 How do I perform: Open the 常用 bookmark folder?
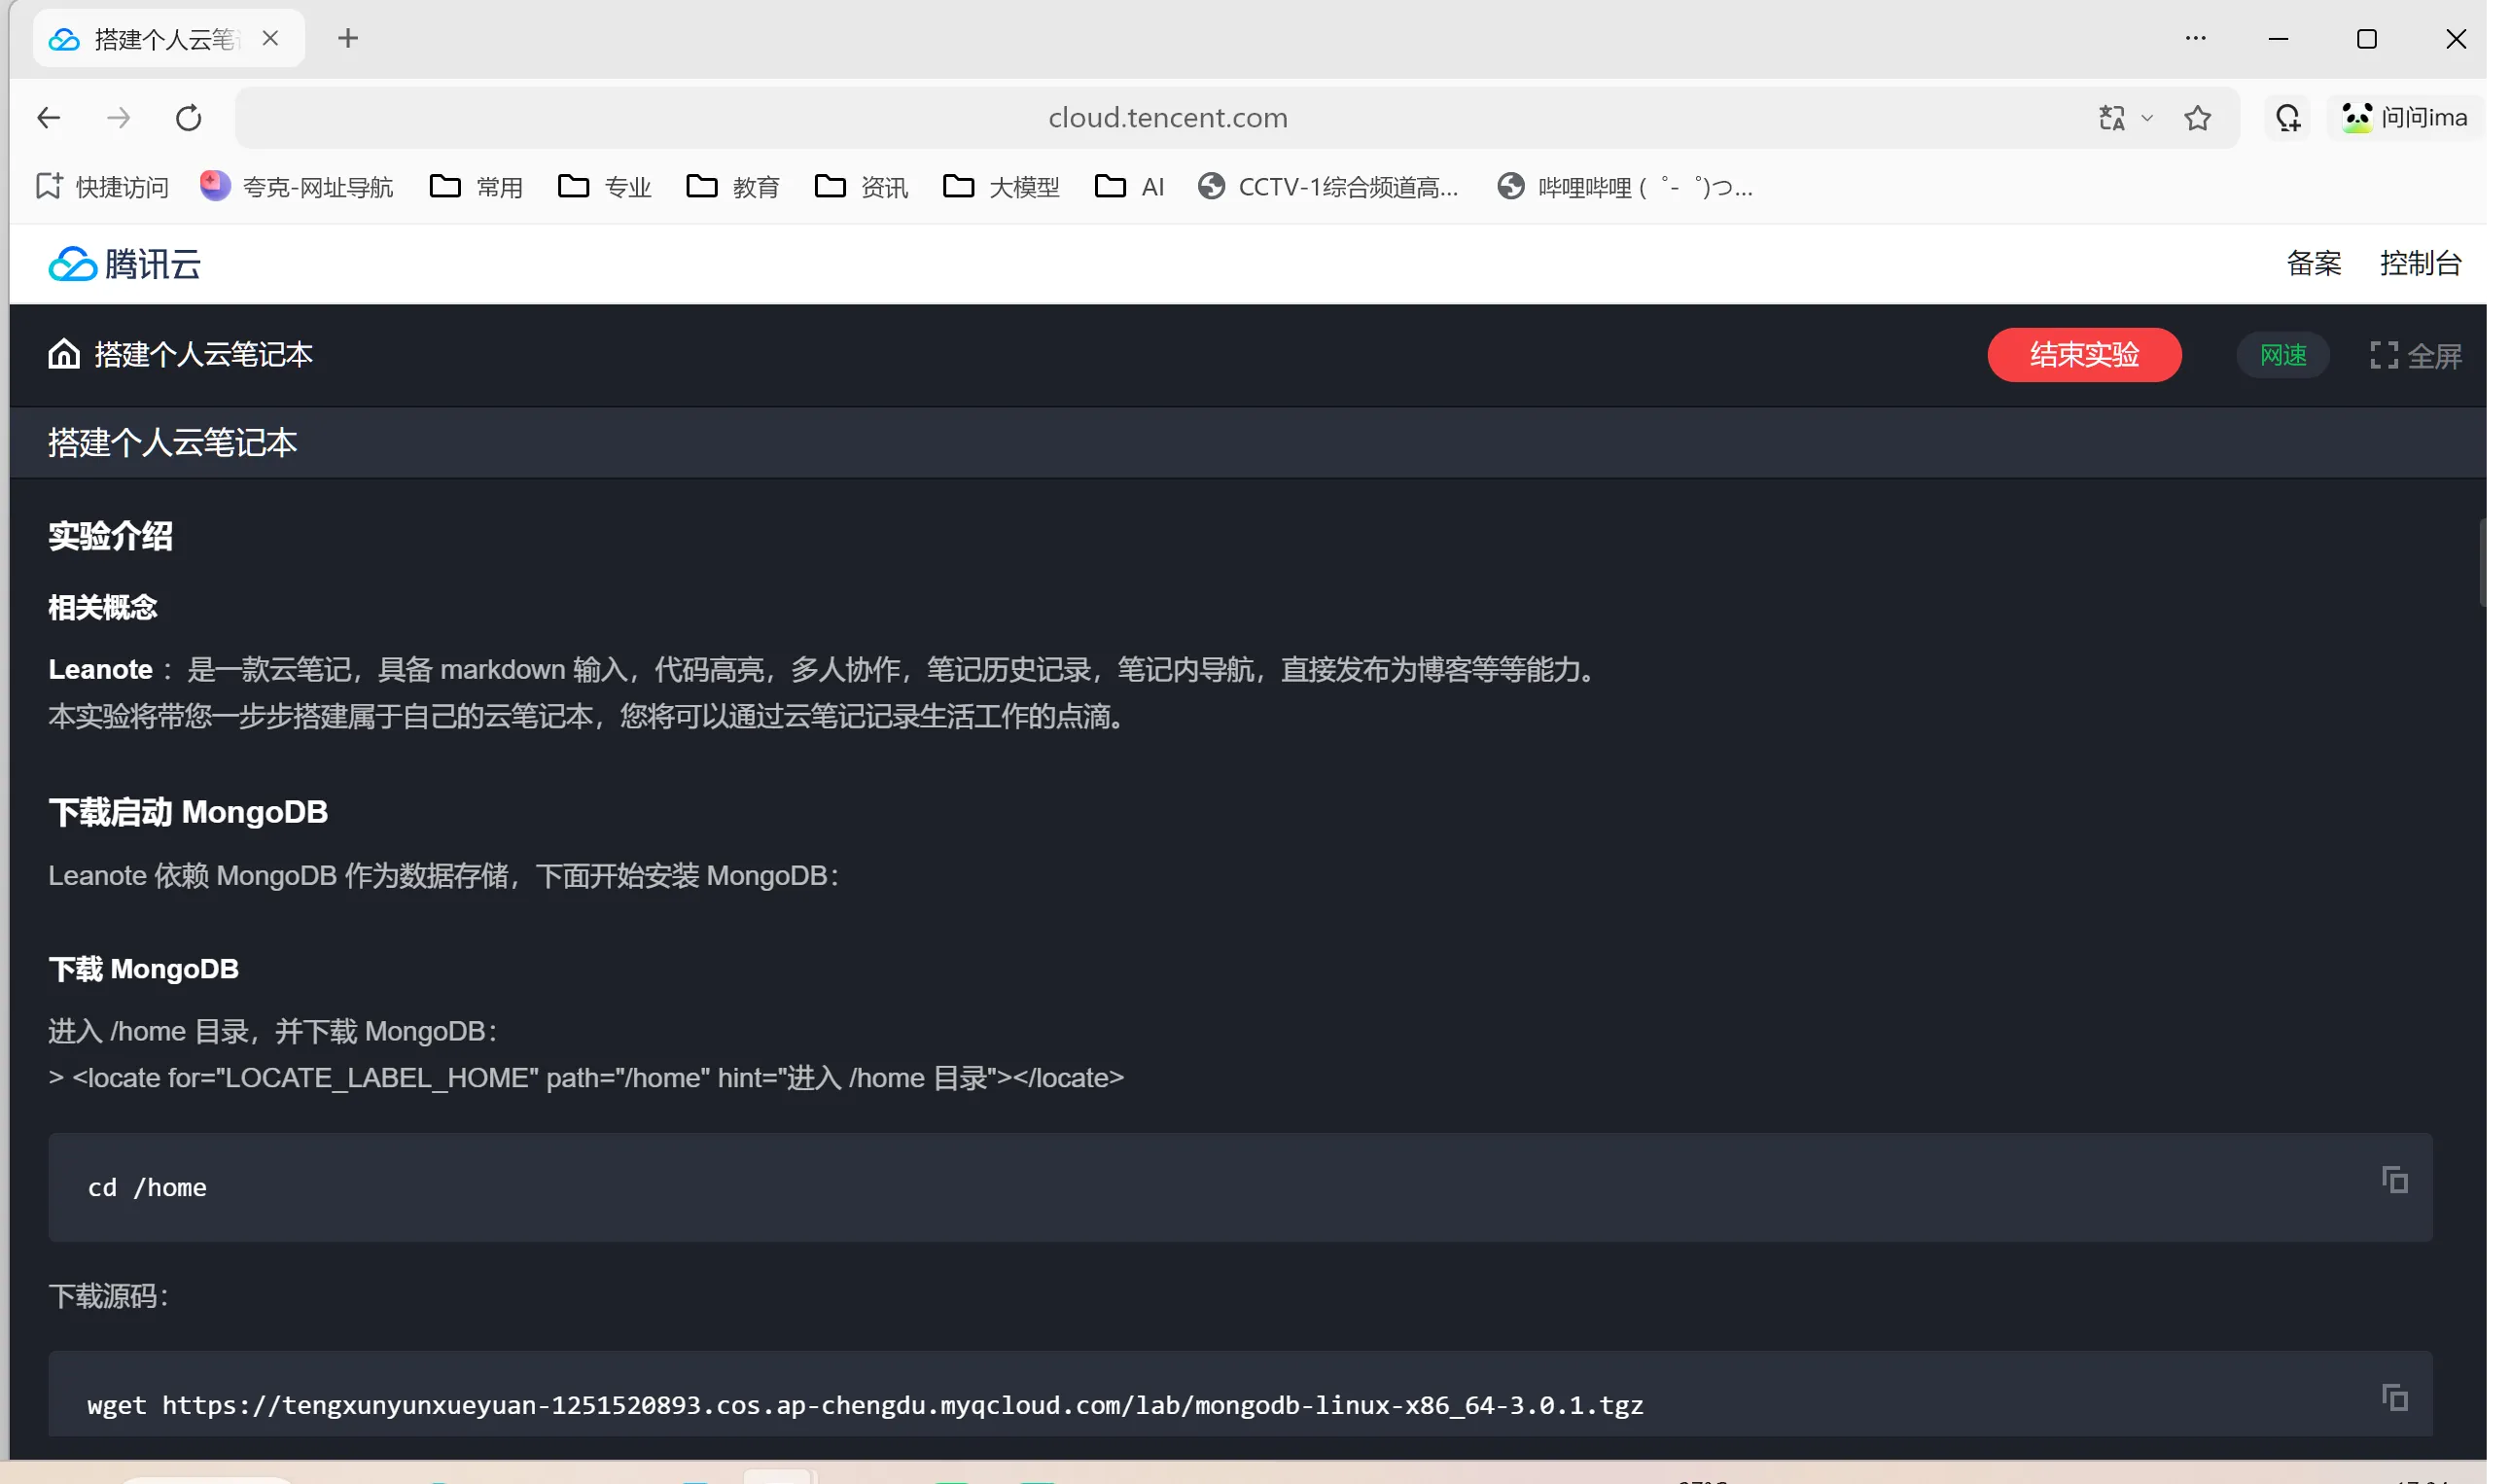point(476,187)
